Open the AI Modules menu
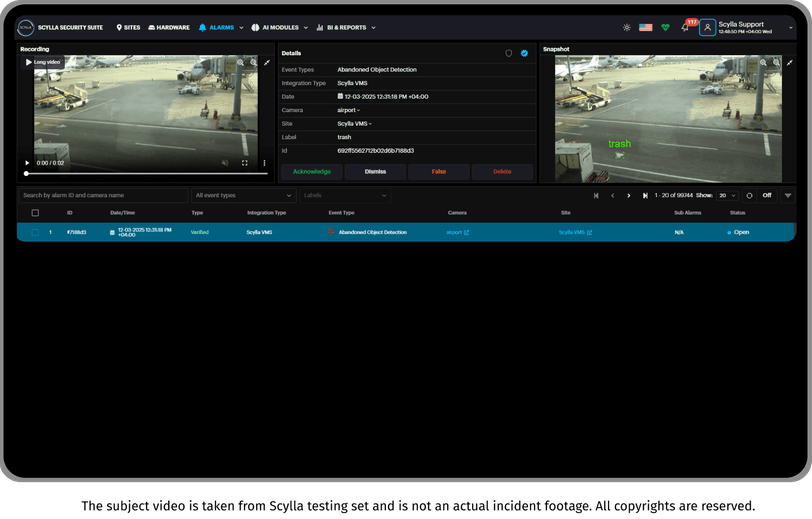Screen dimensions: 812x519 click(x=280, y=27)
